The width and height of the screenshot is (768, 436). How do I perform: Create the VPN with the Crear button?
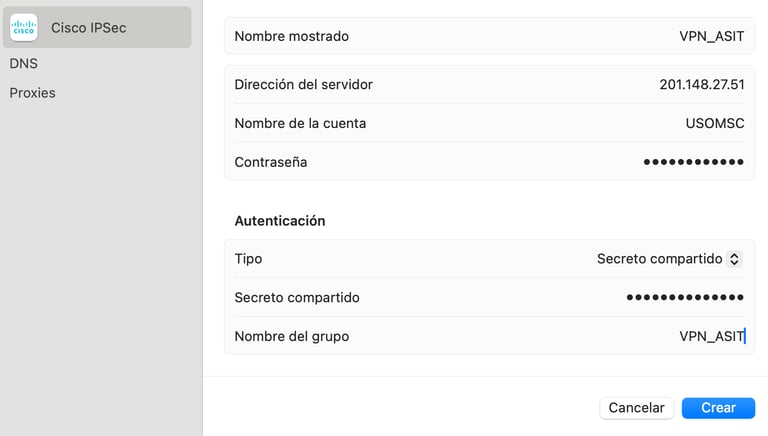[718, 408]
